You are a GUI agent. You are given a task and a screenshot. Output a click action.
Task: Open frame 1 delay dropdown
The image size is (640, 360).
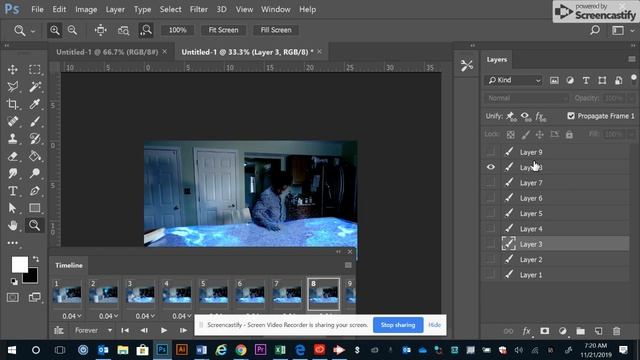pos(72,316)
